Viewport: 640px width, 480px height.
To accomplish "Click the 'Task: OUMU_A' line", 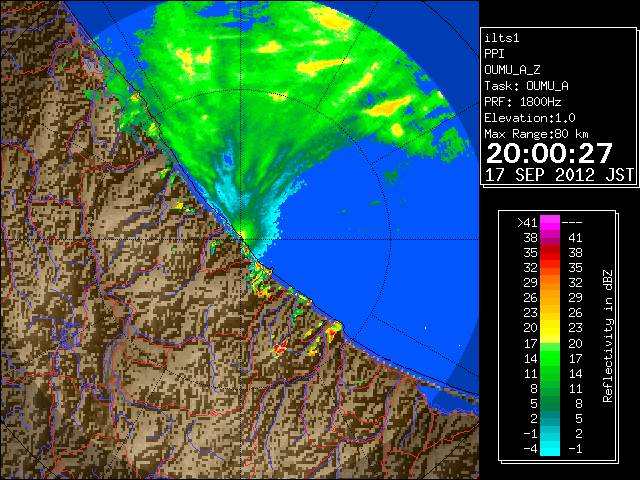I will point(527,86).
